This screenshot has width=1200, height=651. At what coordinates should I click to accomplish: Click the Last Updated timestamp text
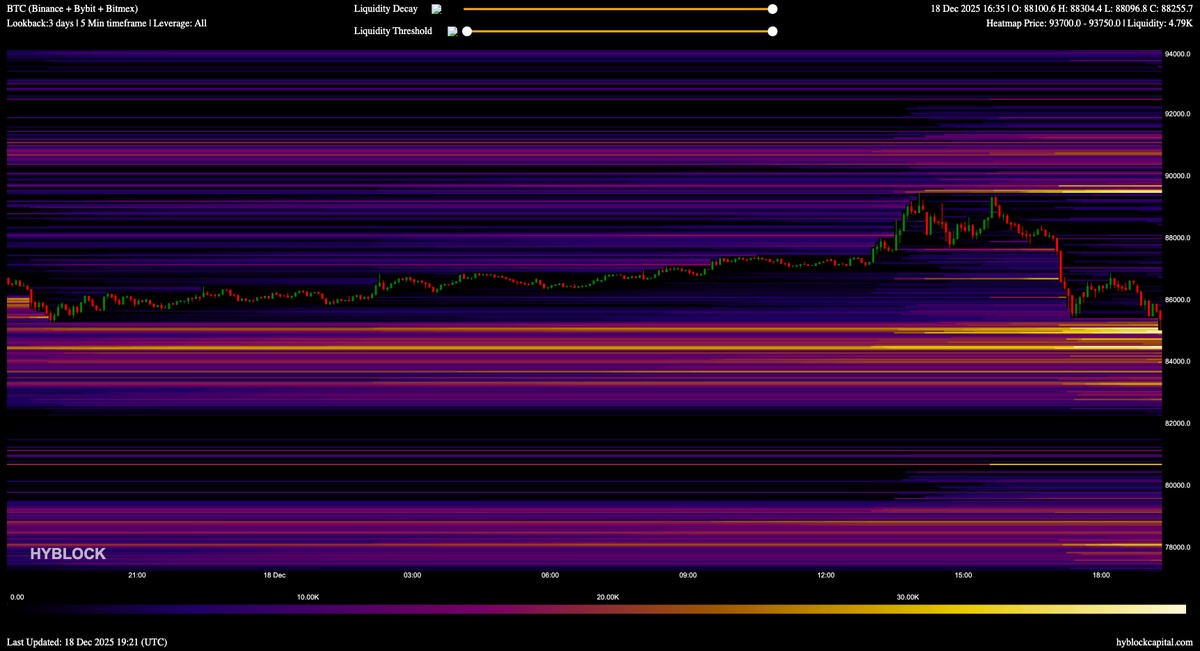coord(88,641)
